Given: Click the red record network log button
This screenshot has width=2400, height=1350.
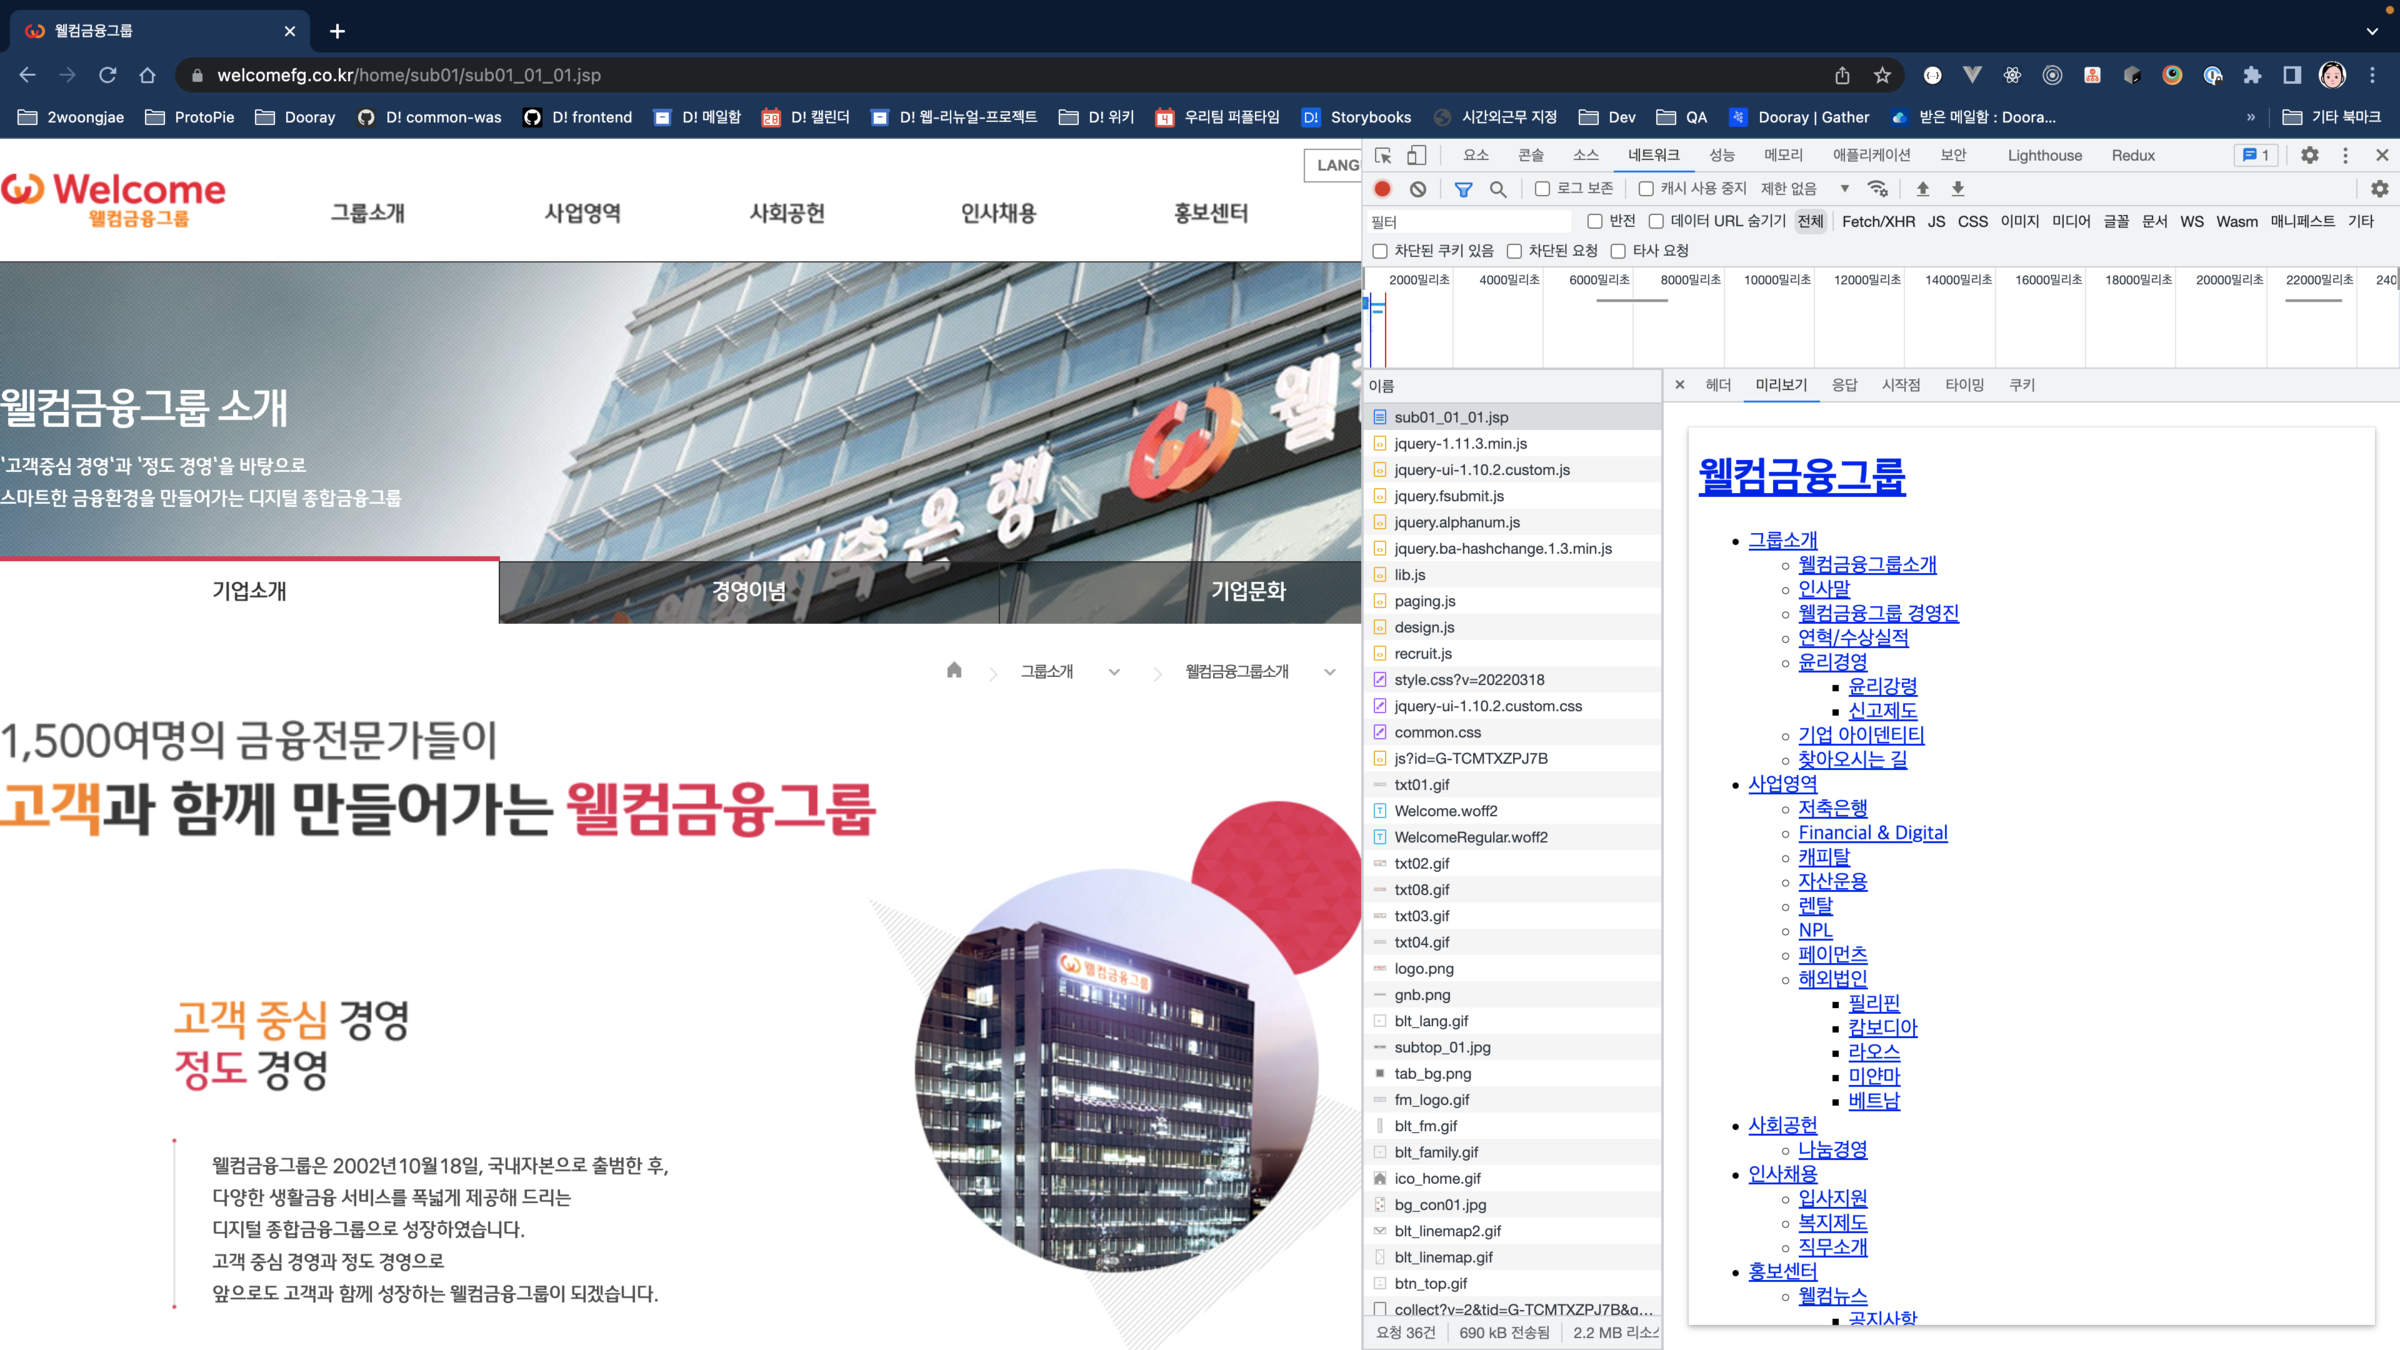Looking at the screenshot, I should [1383, 189].
